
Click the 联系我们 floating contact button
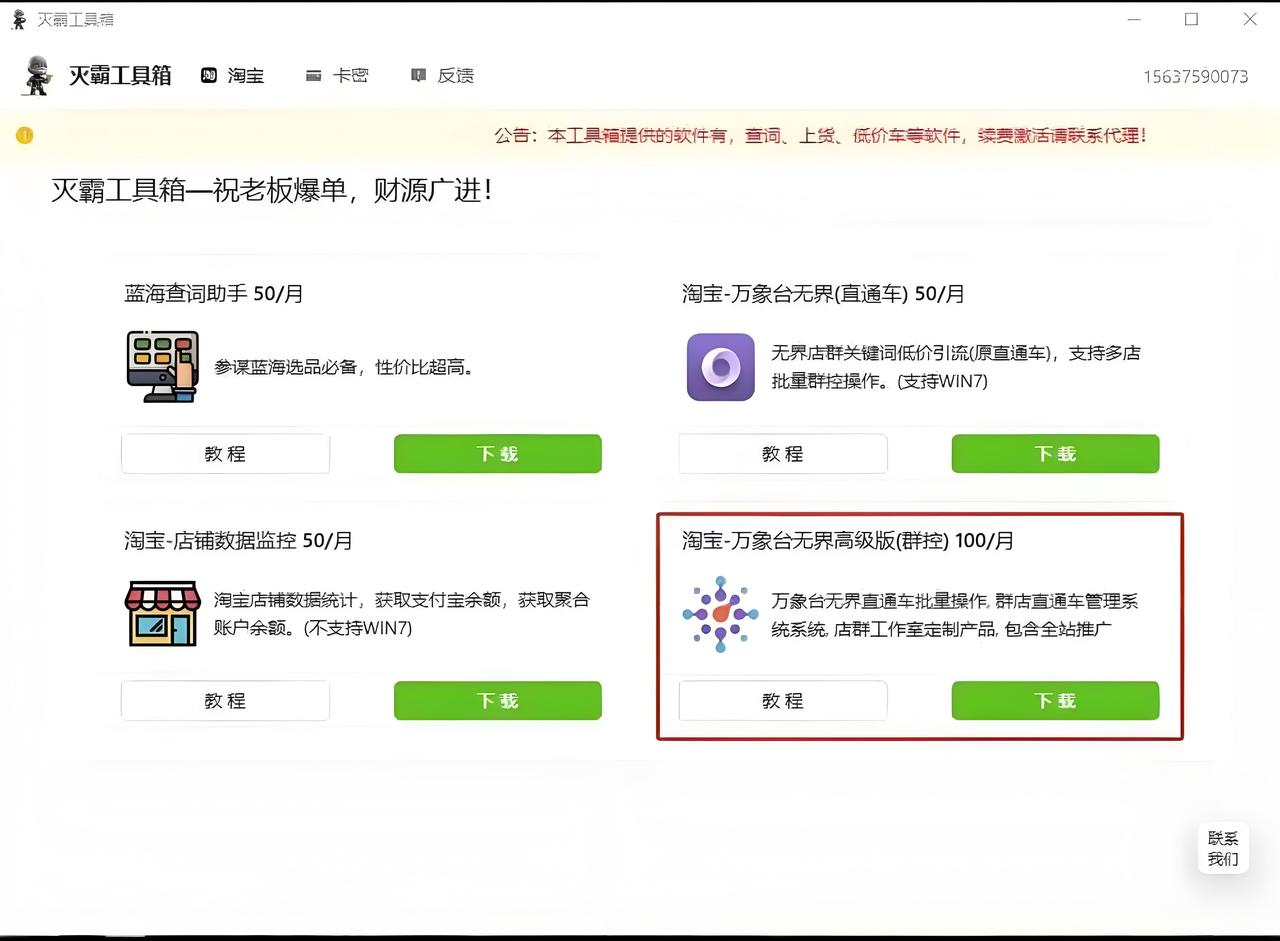(x=1222, y=849)
